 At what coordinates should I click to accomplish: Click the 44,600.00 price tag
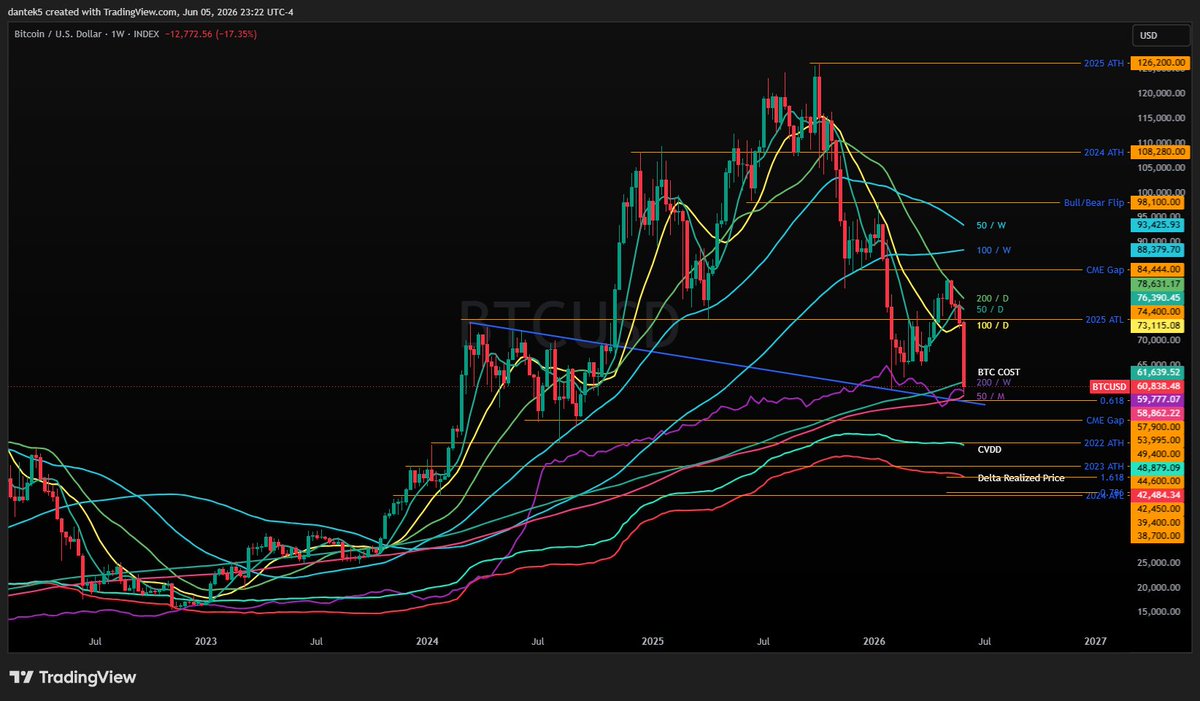[x=1159, y=480]
